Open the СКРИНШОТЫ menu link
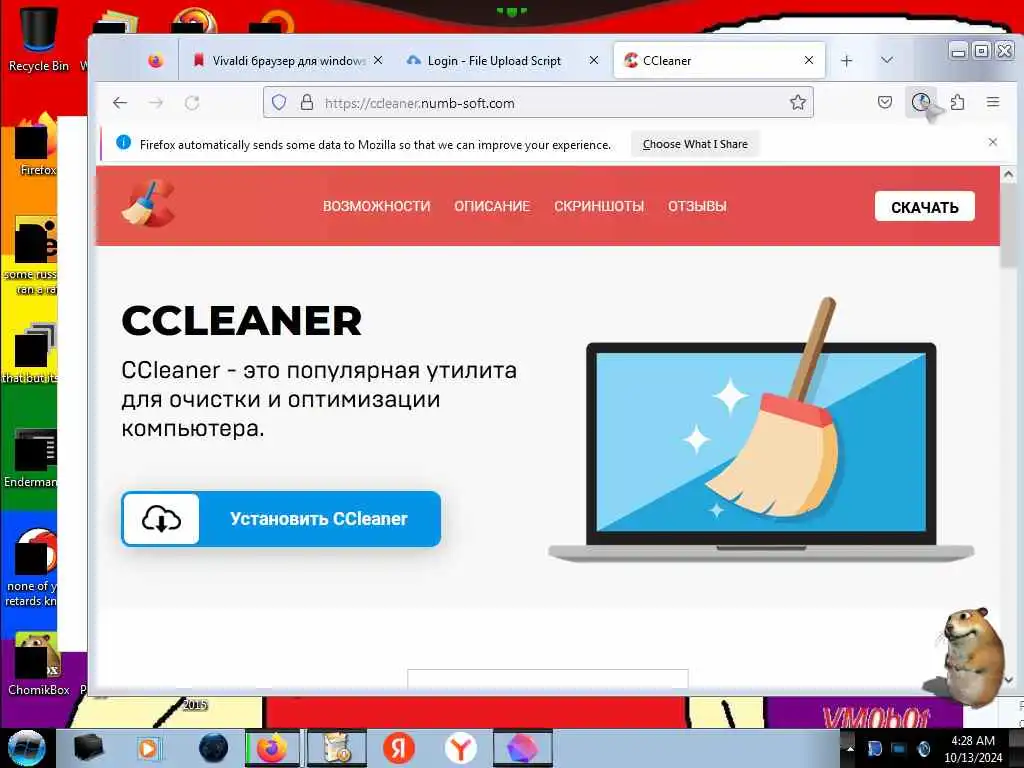This screenshot has height=768, width=1024. point(599,206)
